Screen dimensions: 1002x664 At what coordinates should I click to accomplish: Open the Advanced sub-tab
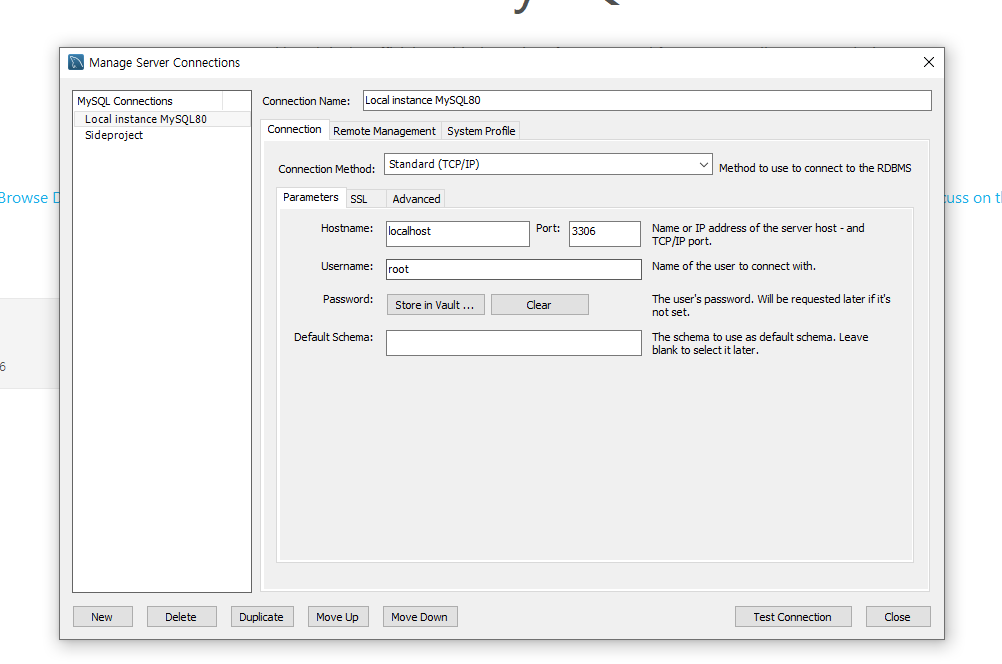tap(416, 199)
